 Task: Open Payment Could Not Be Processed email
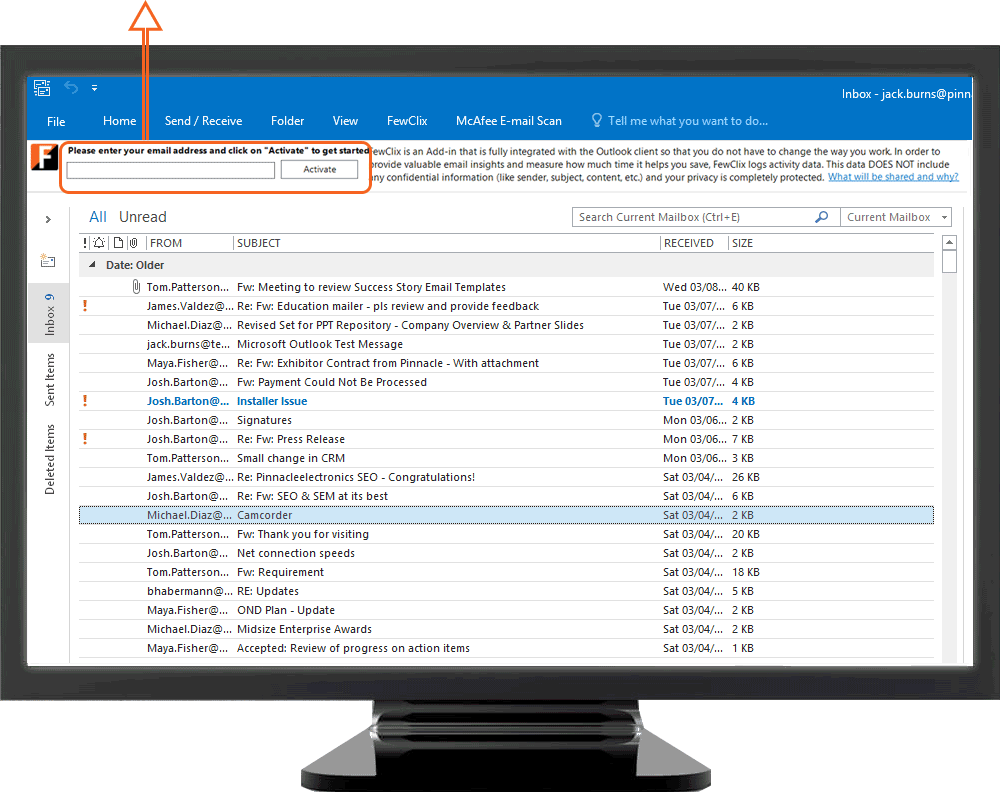pyautogui.click(x=506, y=382)
